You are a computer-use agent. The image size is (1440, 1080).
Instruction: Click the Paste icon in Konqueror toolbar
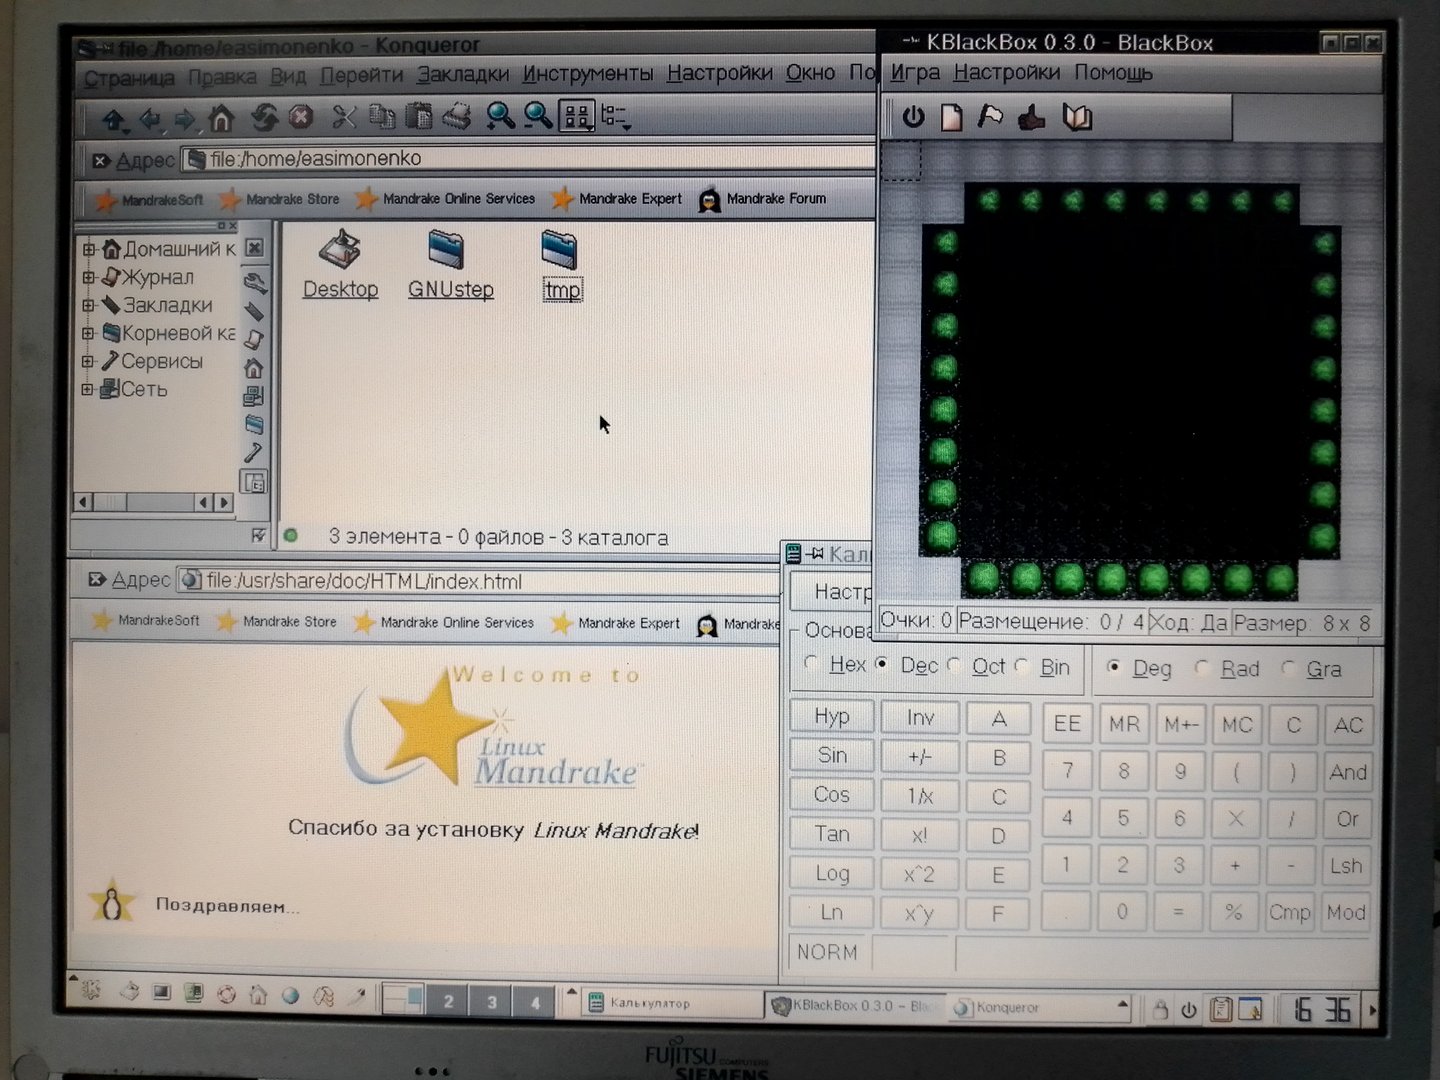point(418,117)
